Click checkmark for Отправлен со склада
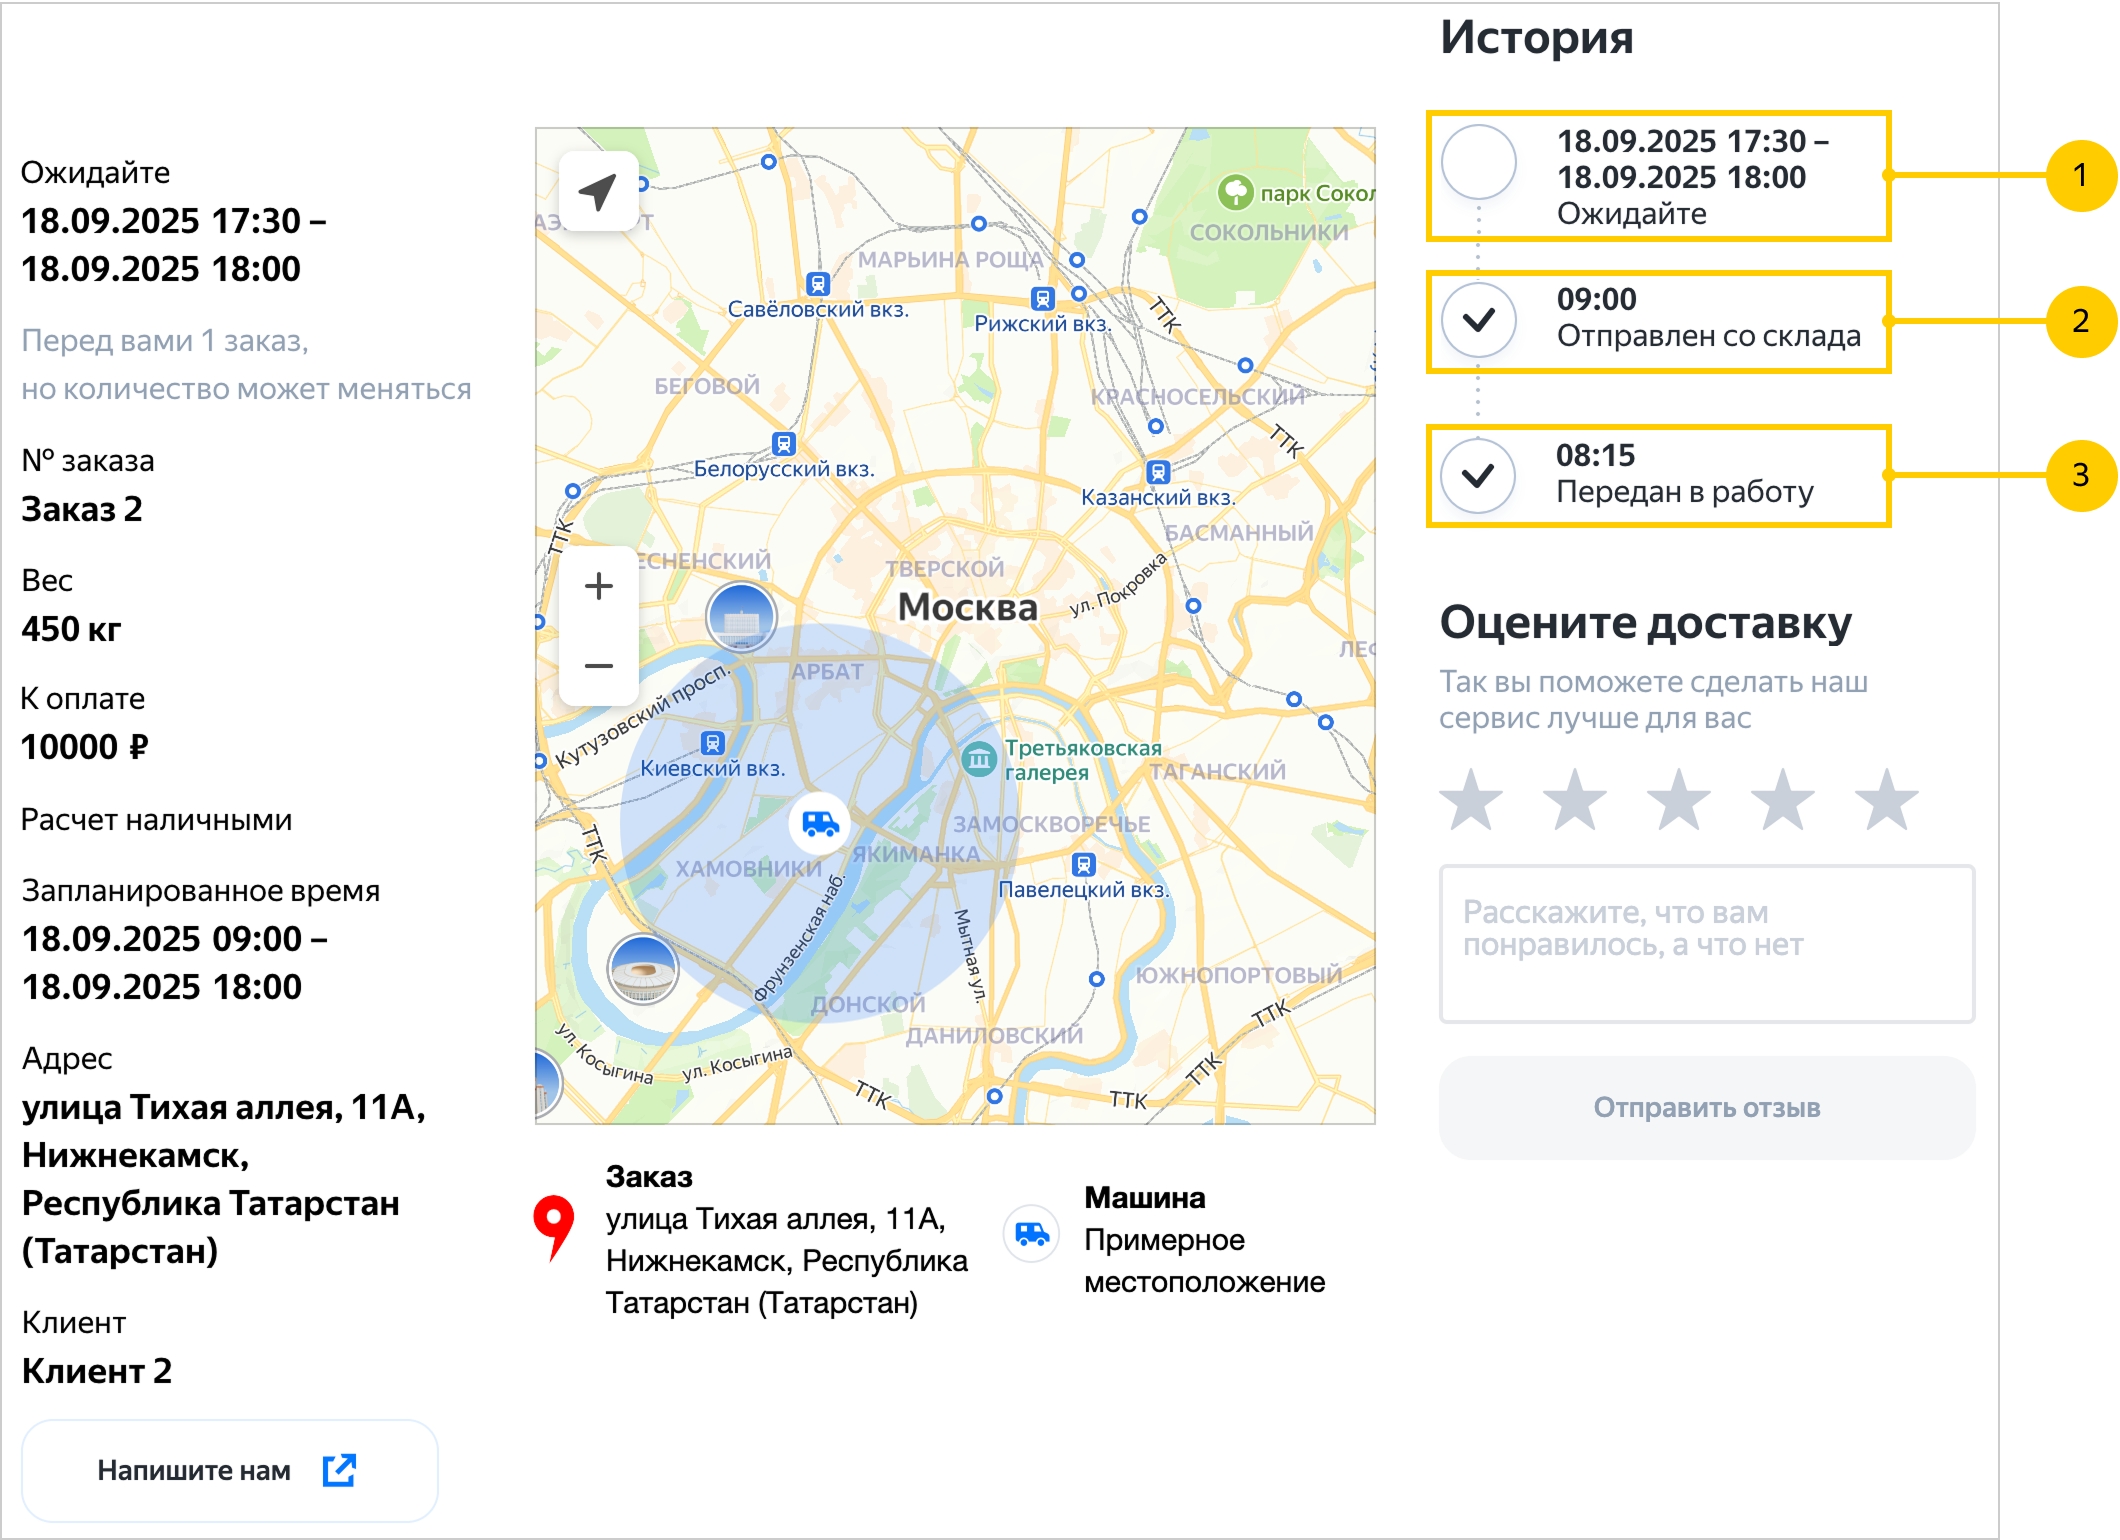This screenshot has height=1540, width=2120. coord(1479,320)
